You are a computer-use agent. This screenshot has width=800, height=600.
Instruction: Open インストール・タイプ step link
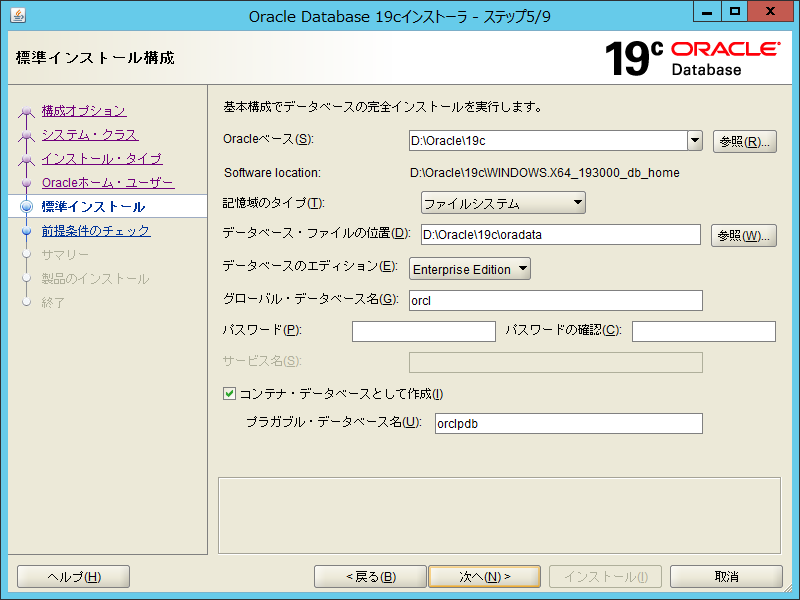pyautogui.click(x=102, y=159)
